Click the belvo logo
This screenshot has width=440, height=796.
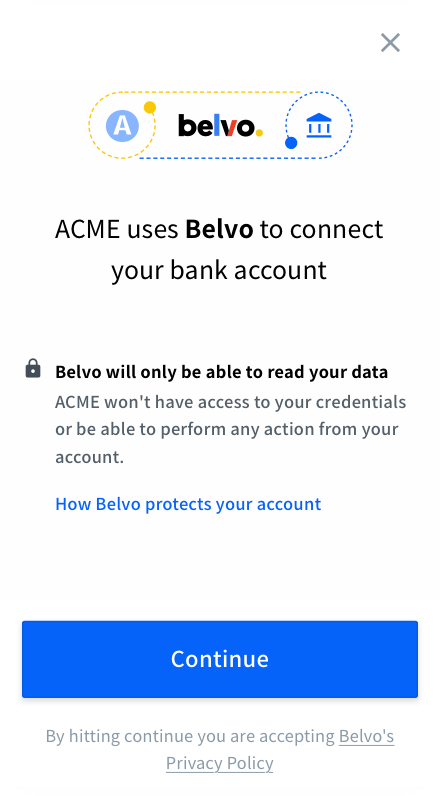pos(220,125)
